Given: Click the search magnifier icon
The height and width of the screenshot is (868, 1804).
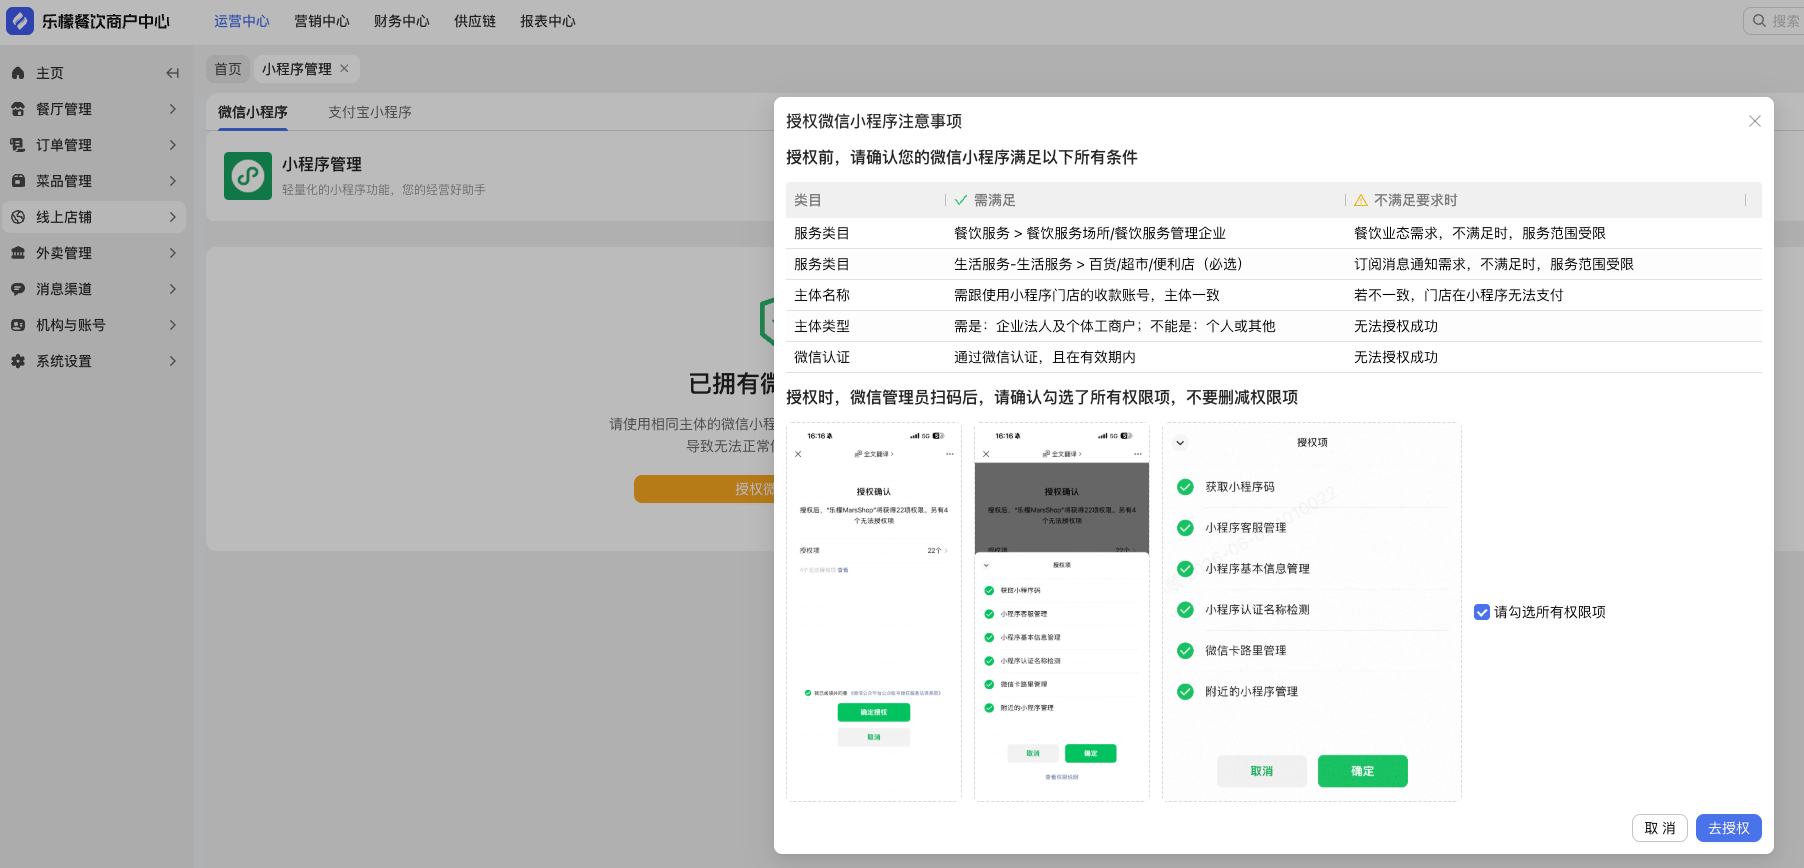Looking at the screenshot, I should click(1760, 21).
